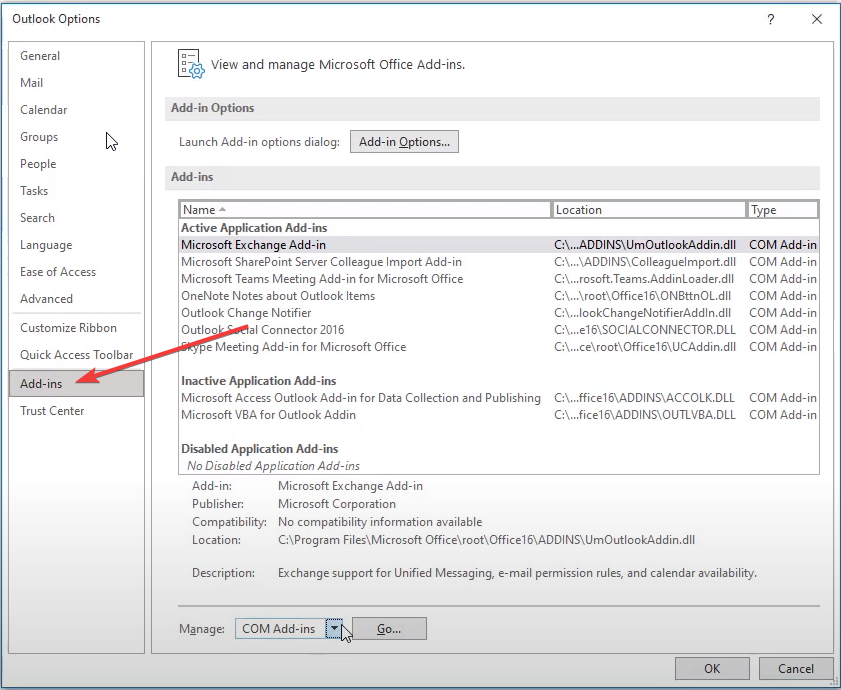841x690 pixels.
Task: Click the Exchange support description text
Action: point(517,574)
